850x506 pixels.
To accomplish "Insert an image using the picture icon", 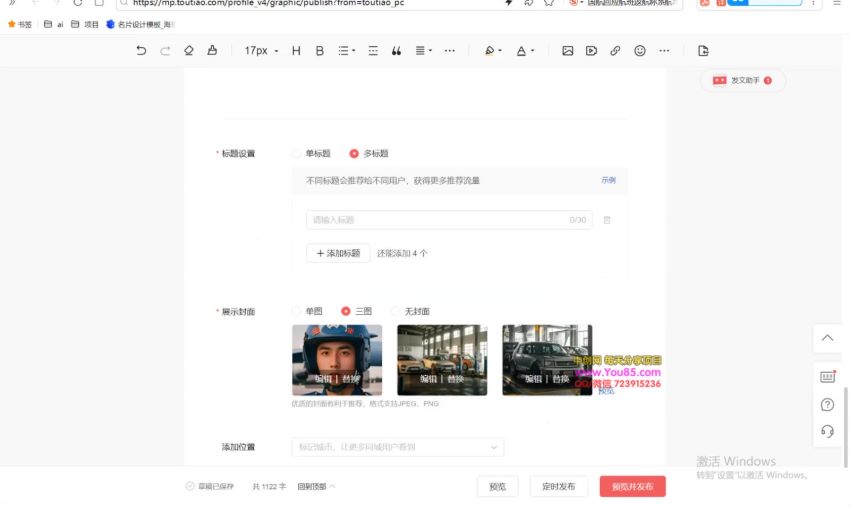I will (x=567, y=51).
